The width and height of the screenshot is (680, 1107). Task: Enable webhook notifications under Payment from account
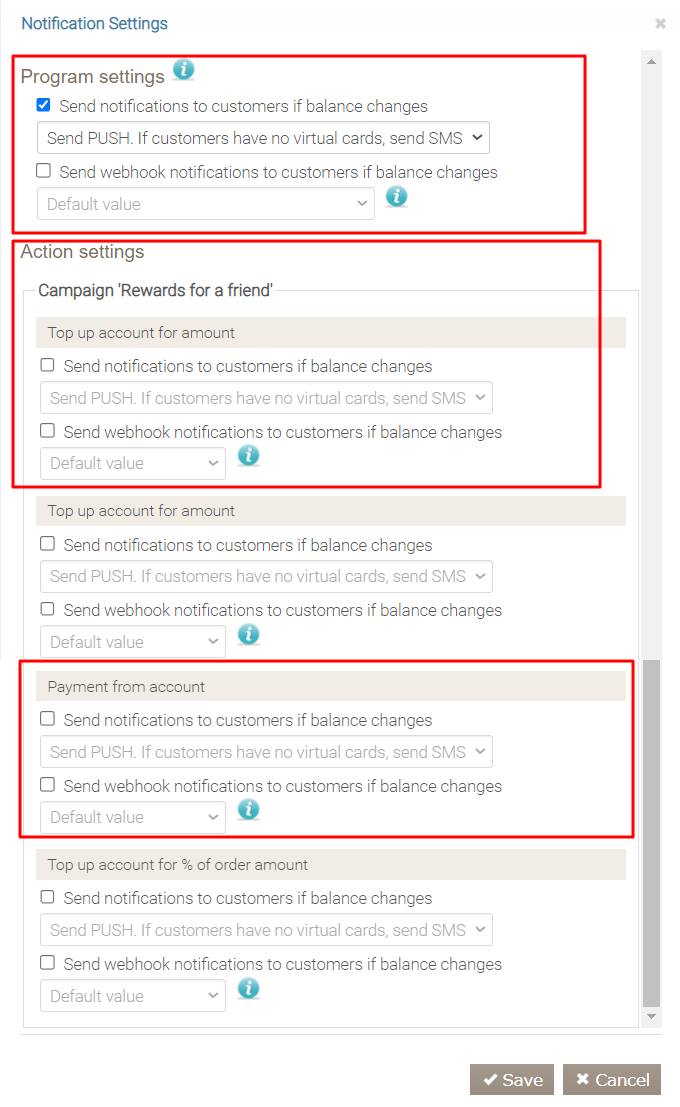(x=47, y=785)
